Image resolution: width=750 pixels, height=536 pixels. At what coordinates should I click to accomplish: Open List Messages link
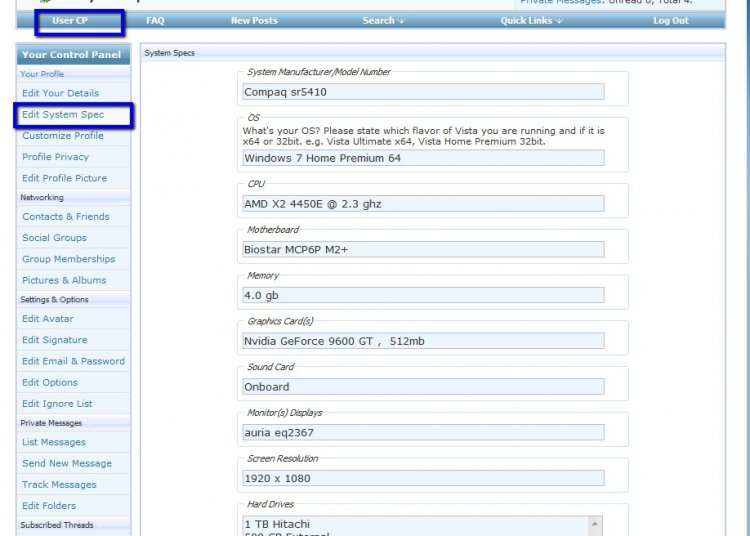click(54, 442)
